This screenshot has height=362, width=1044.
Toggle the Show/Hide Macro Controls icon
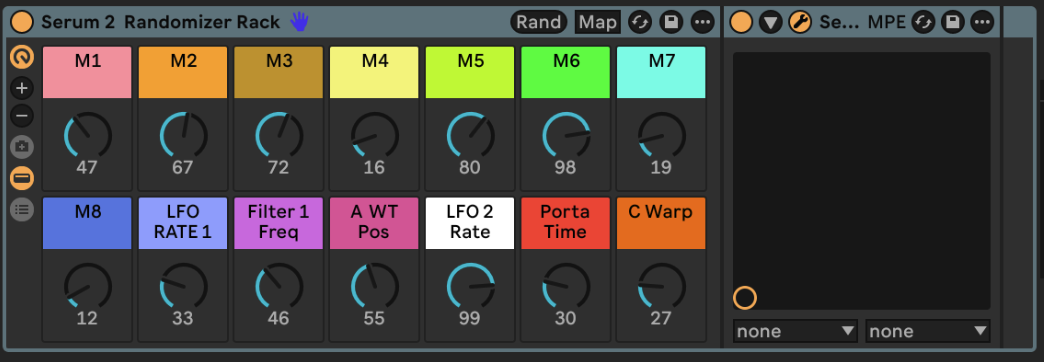(22, 57)
